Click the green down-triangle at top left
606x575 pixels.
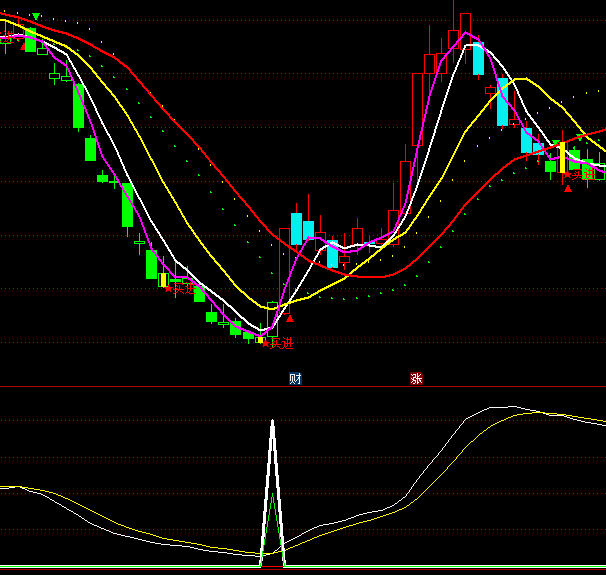point(36,17)
